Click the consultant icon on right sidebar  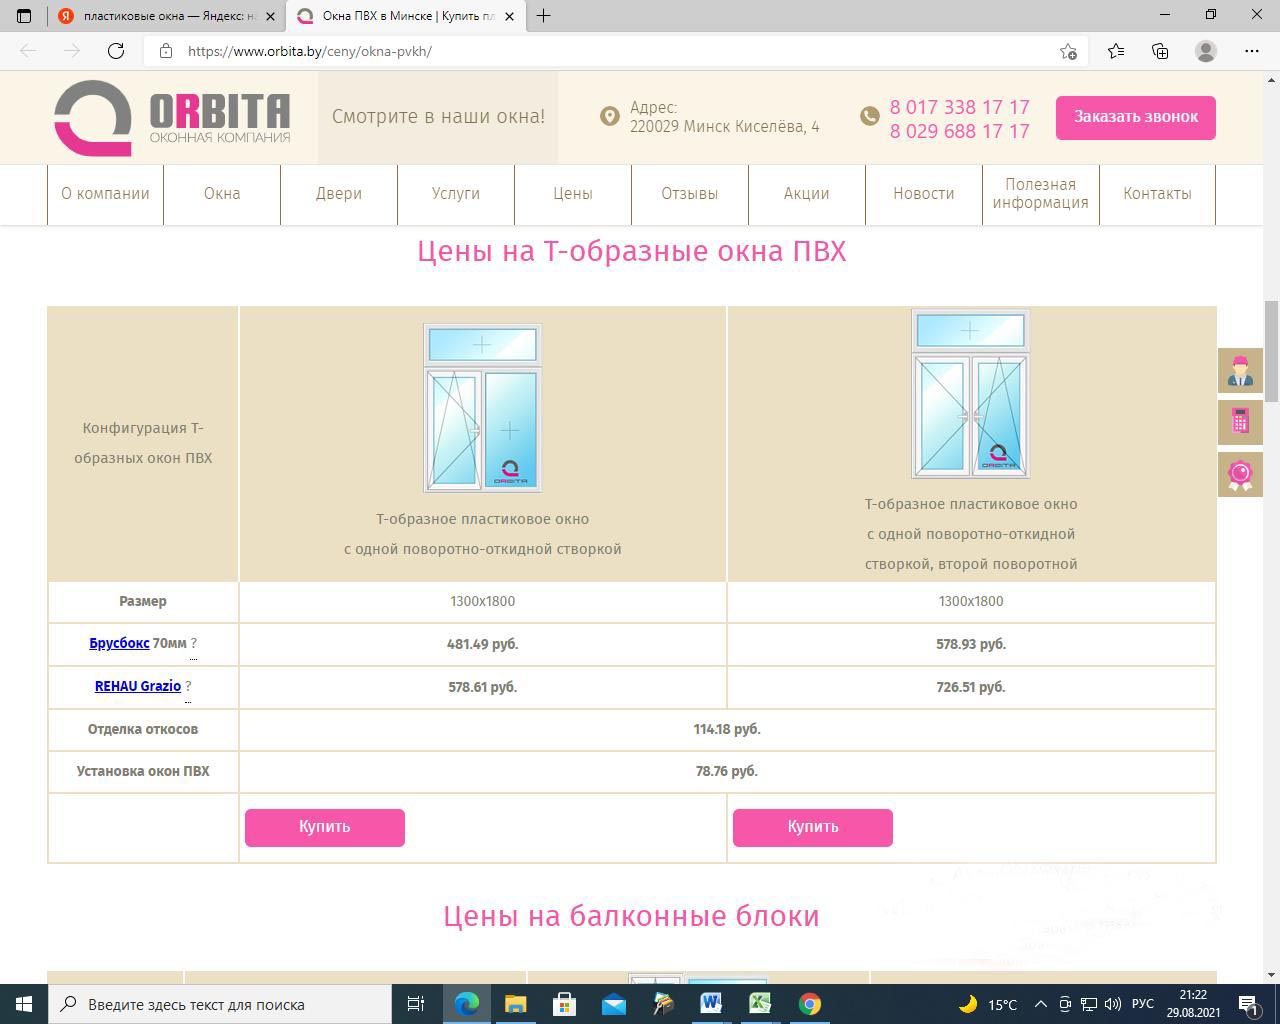tap(1240, 371)
